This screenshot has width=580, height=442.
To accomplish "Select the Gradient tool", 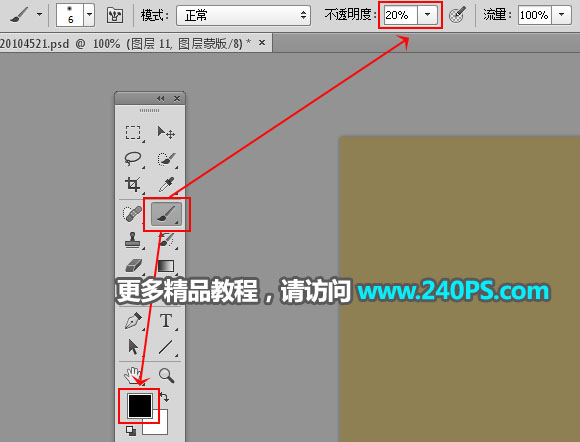I will coord(166,266).
